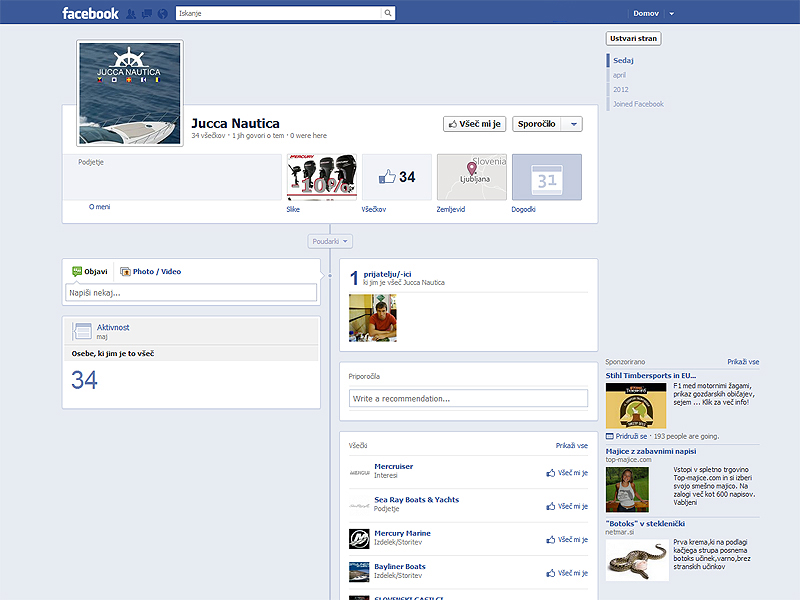Open Sea Ray Boats & Yachts link
Screen dimensions: 800x600
pos(416,499)
